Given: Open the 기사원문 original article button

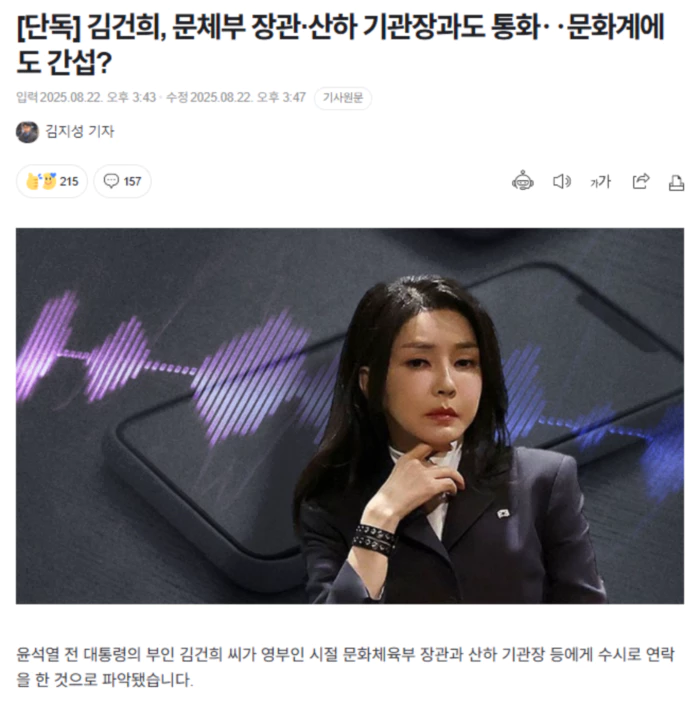Looking at the screenshot, I should [343, 98].
